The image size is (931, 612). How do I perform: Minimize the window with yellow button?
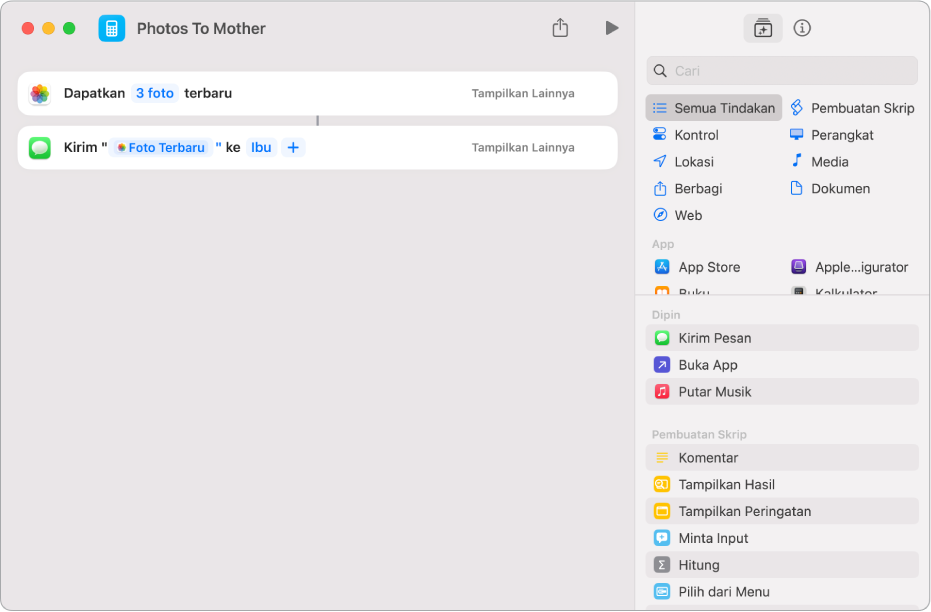click(x=49, y=28)
